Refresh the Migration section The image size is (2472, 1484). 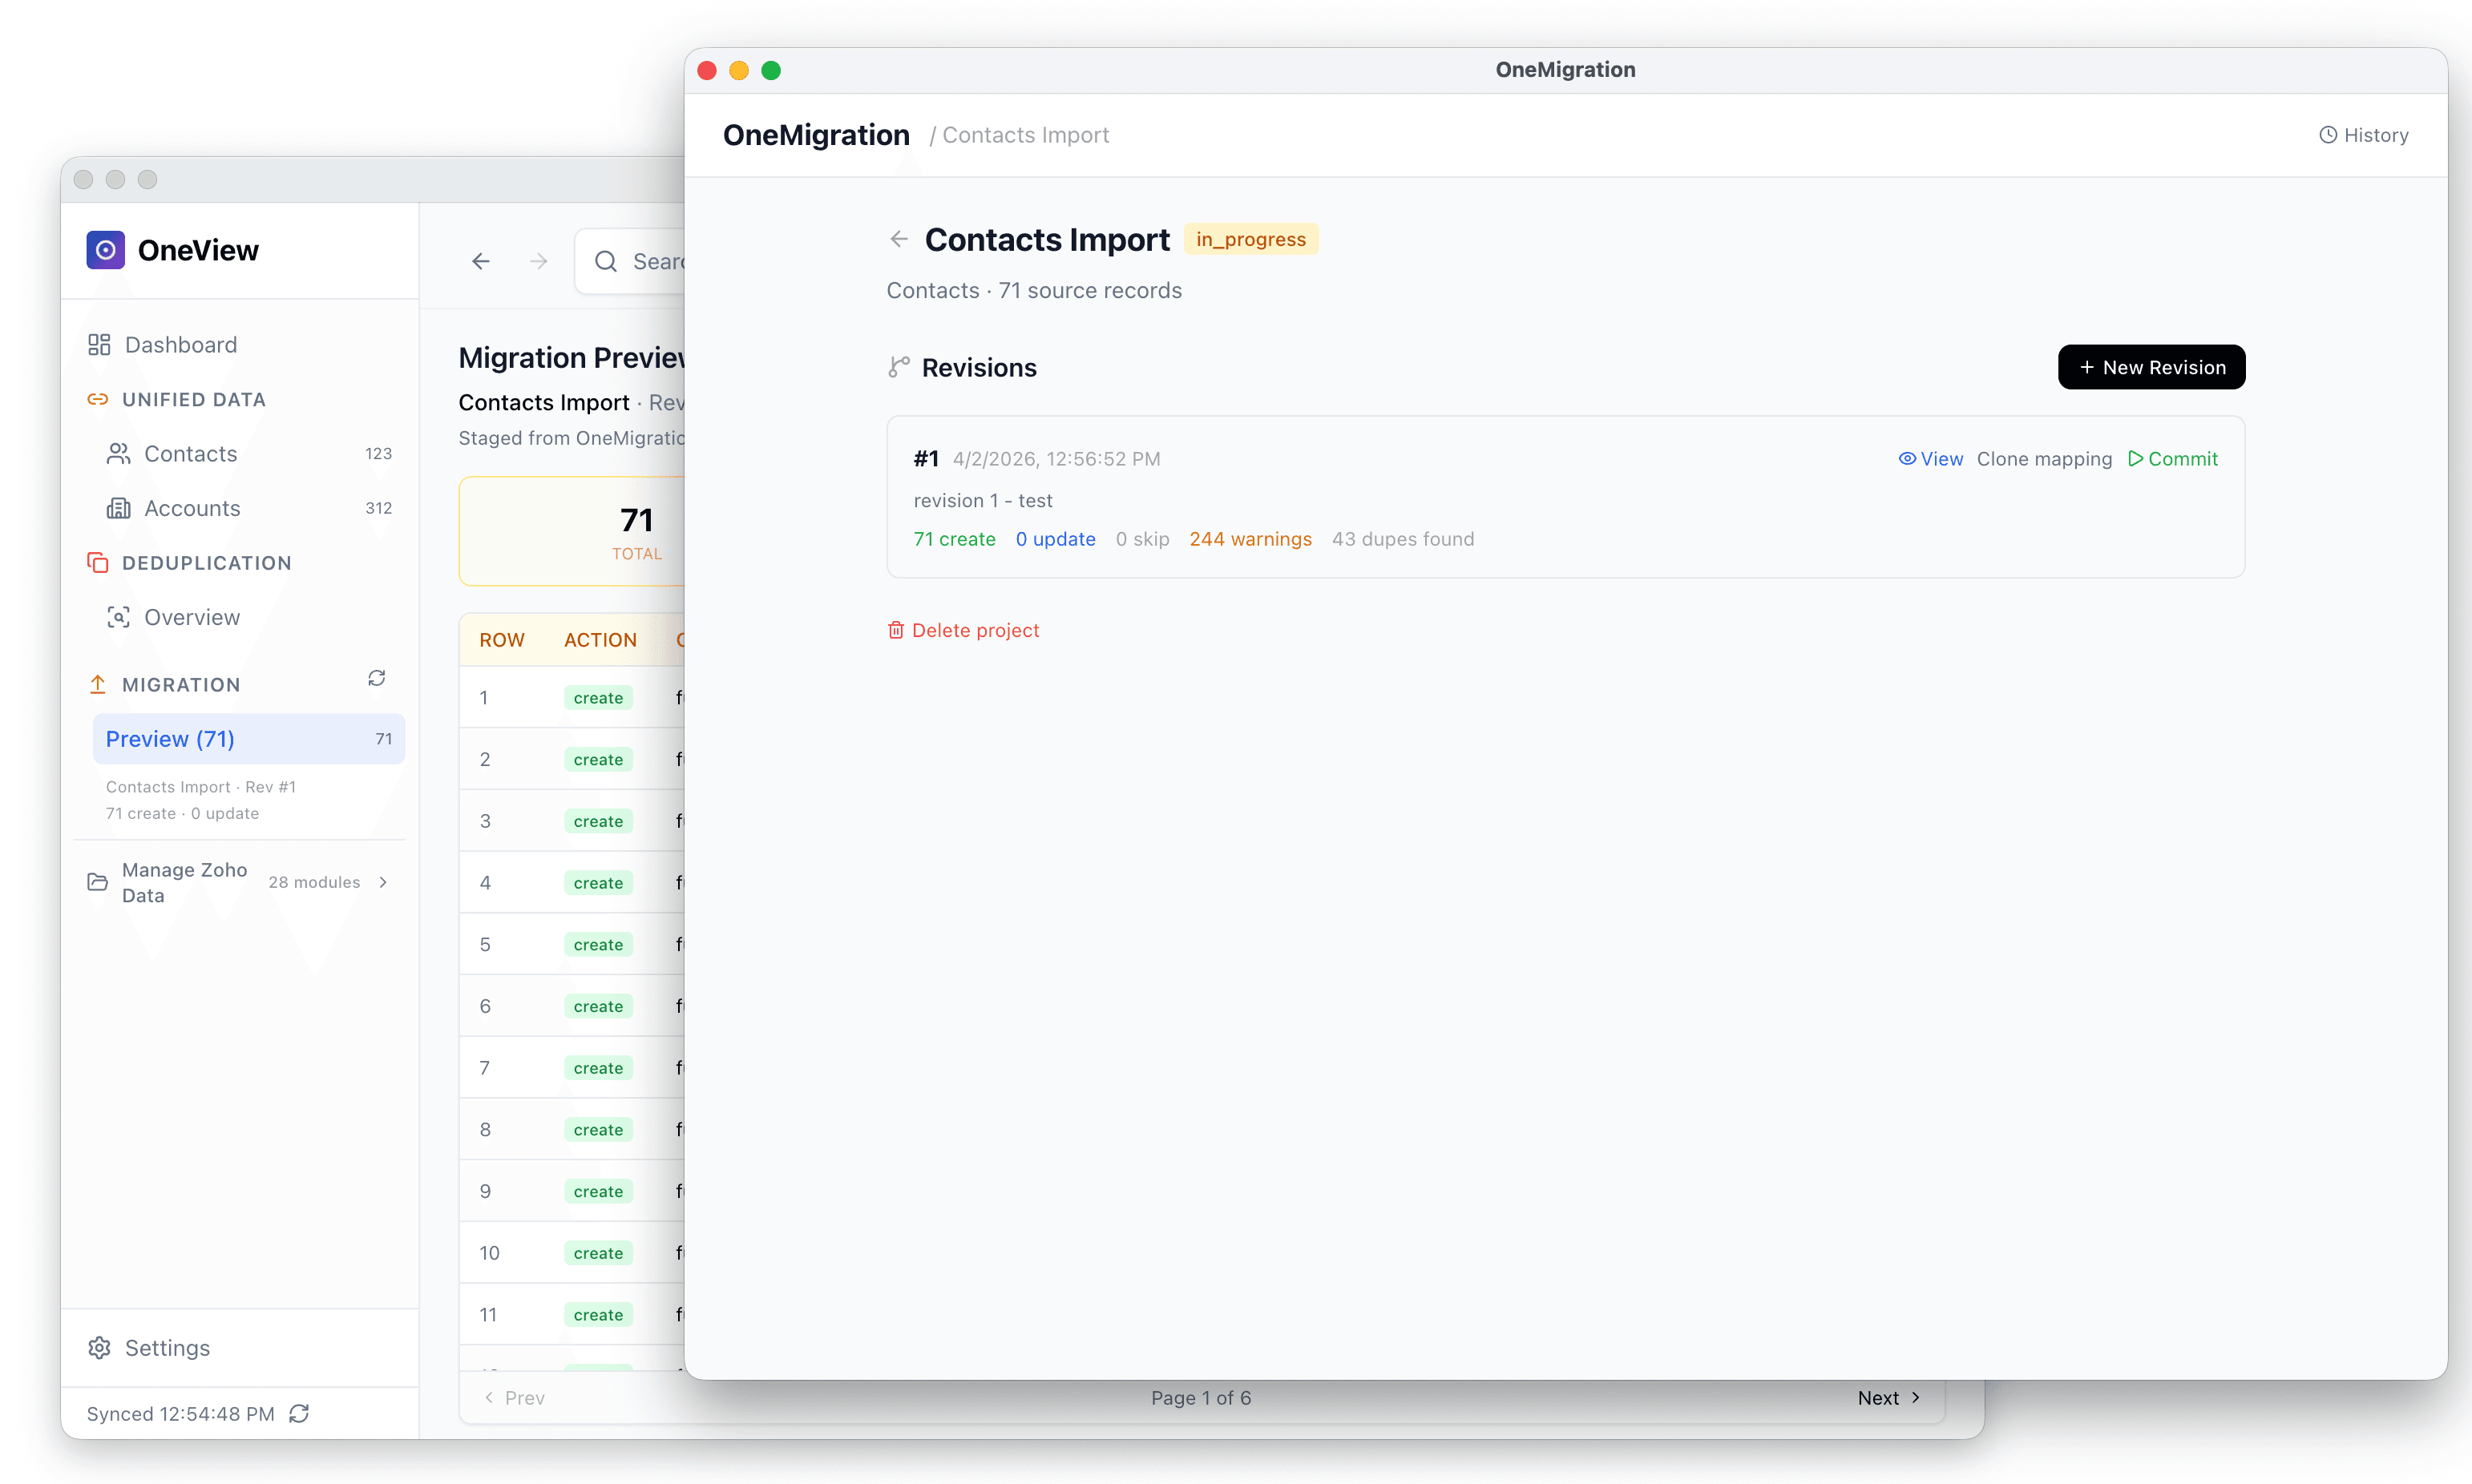coord(376,678)
